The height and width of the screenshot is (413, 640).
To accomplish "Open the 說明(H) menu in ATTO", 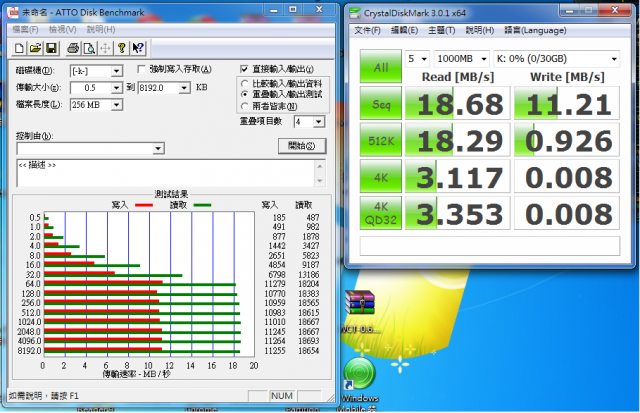I will coord(101,29).
